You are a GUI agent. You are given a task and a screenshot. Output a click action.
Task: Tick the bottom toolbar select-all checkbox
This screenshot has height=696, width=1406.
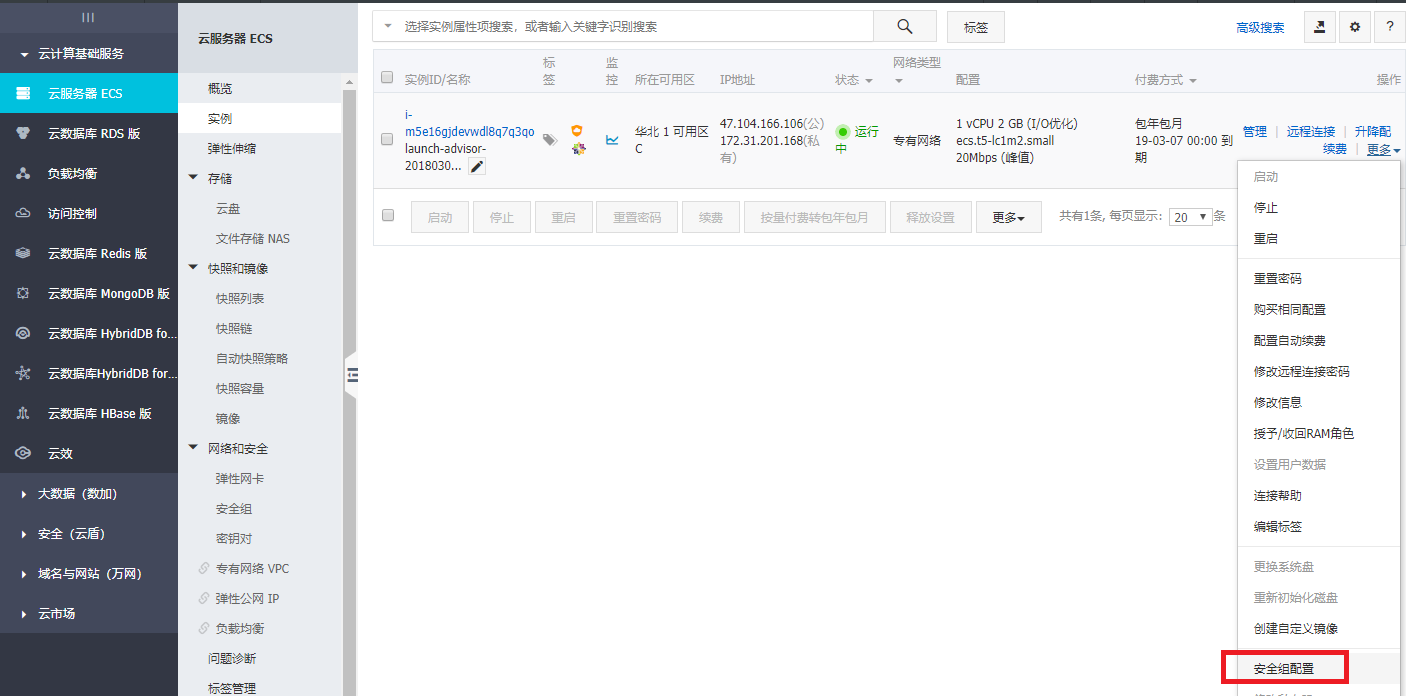pyautogui.click(x=388, y=215)
